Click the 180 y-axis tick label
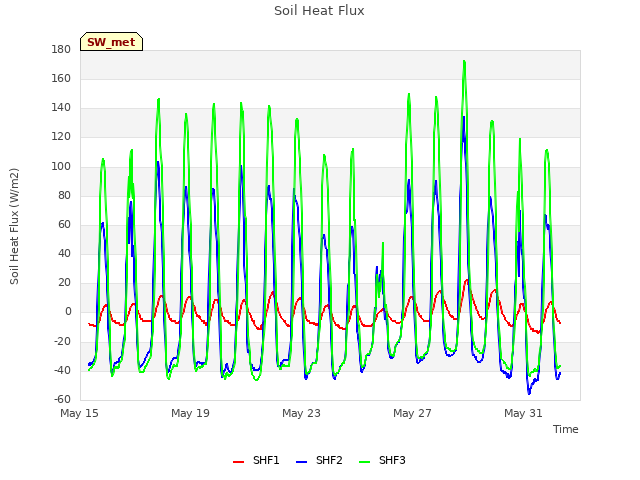 pyautogui.click(x=61, y=49)
